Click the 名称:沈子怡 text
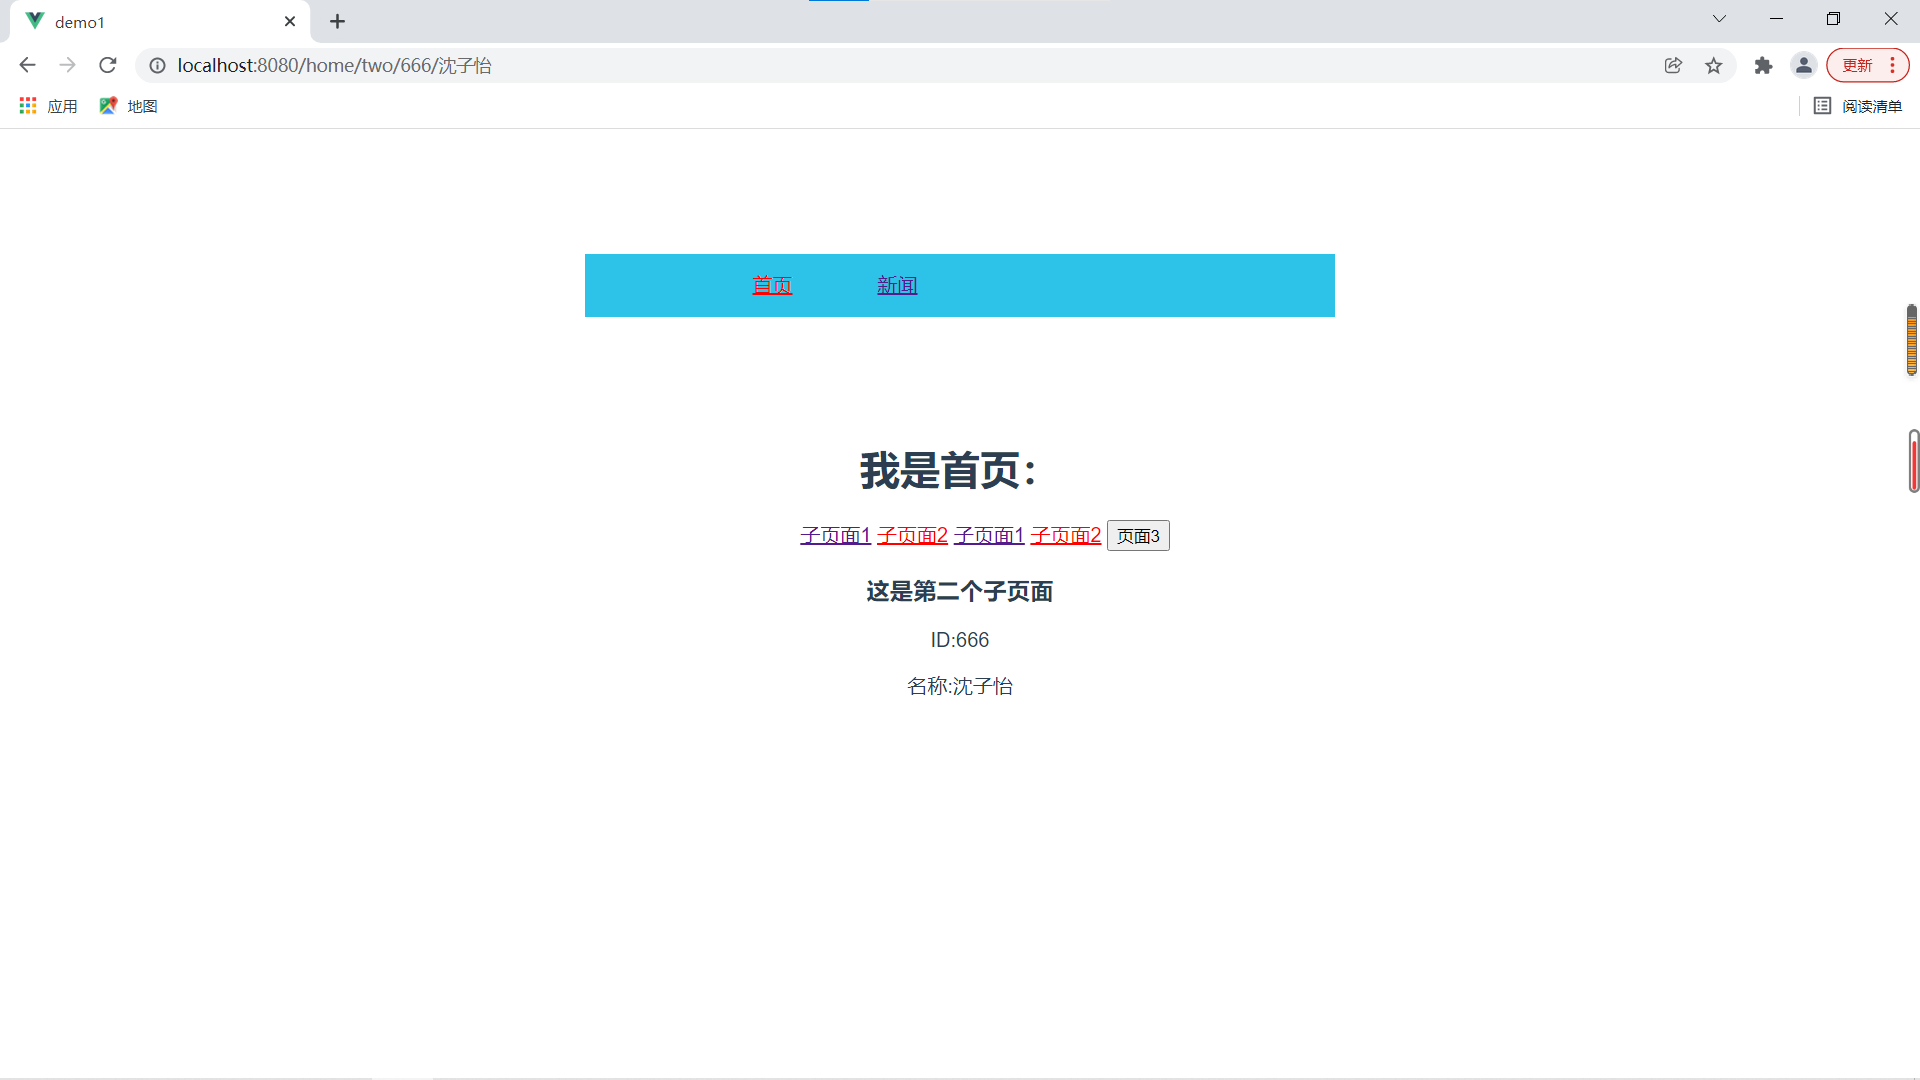This screenshot has width=1920, height=1080. [x=960, y=686]
